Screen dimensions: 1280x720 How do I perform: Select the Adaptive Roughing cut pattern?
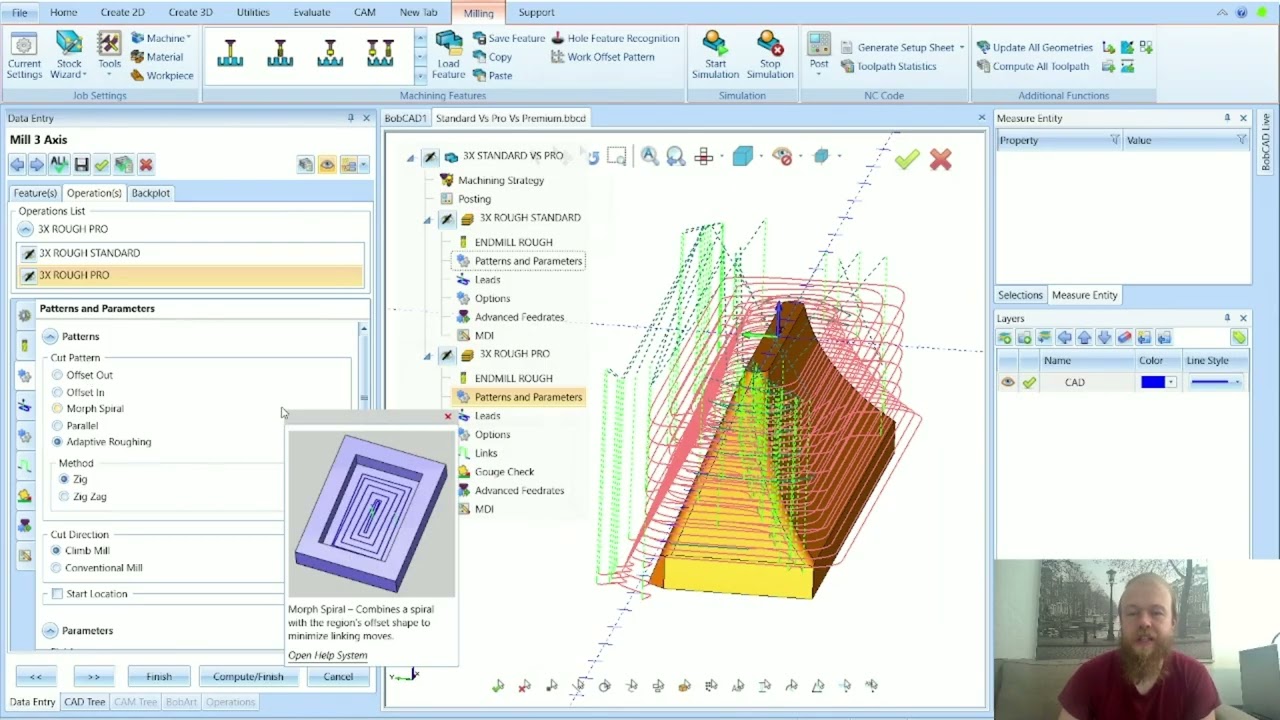57,441
